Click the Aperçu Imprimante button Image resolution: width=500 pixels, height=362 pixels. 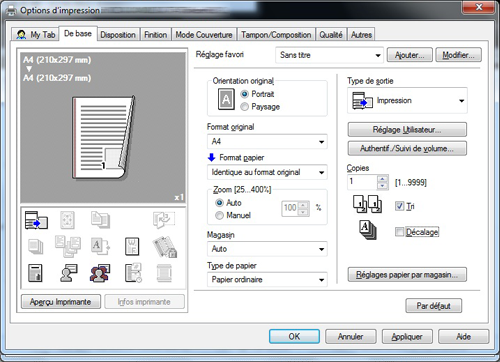click(x=61, y=302)
